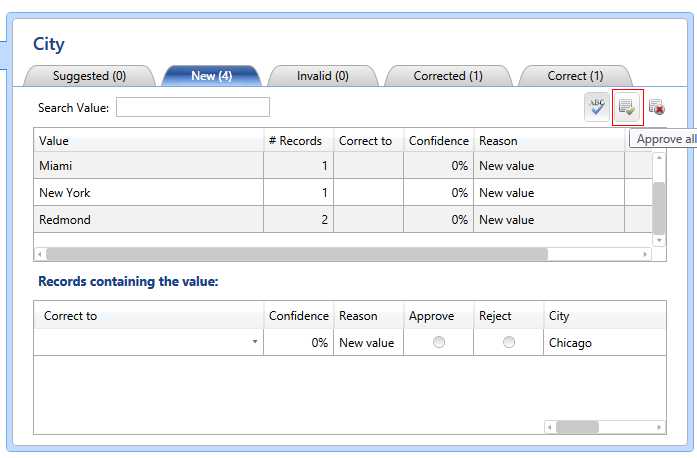Click the spell checker ABC icon
Viewport: 697px width, 458px height.
click(x=597, y=107)
